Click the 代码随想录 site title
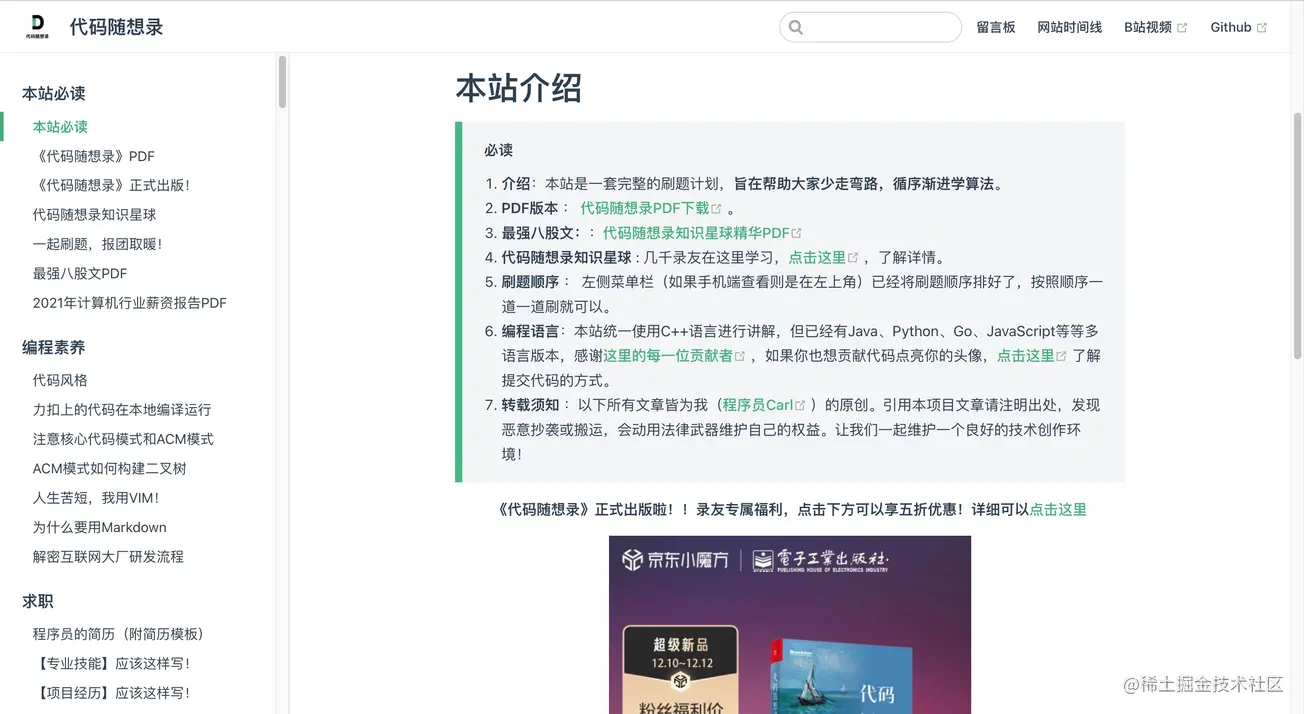Viewport: 1304px width, 714px height. click(116, 27)
